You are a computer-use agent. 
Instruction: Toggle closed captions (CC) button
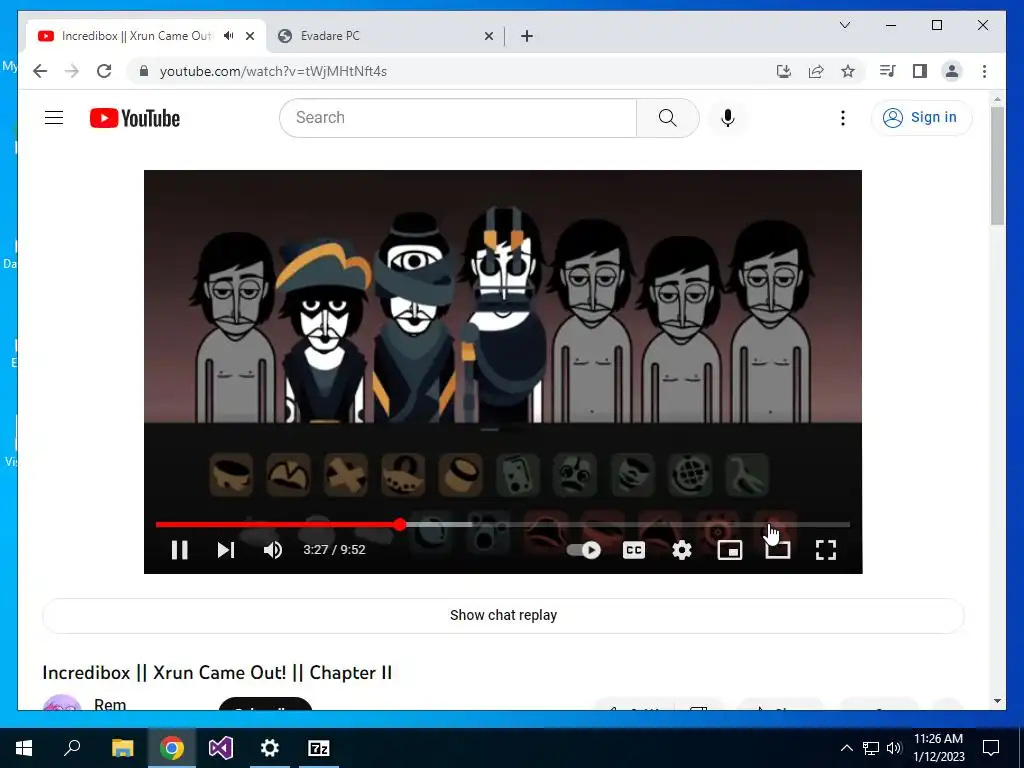pyautogui.click(x=633, y=550)
